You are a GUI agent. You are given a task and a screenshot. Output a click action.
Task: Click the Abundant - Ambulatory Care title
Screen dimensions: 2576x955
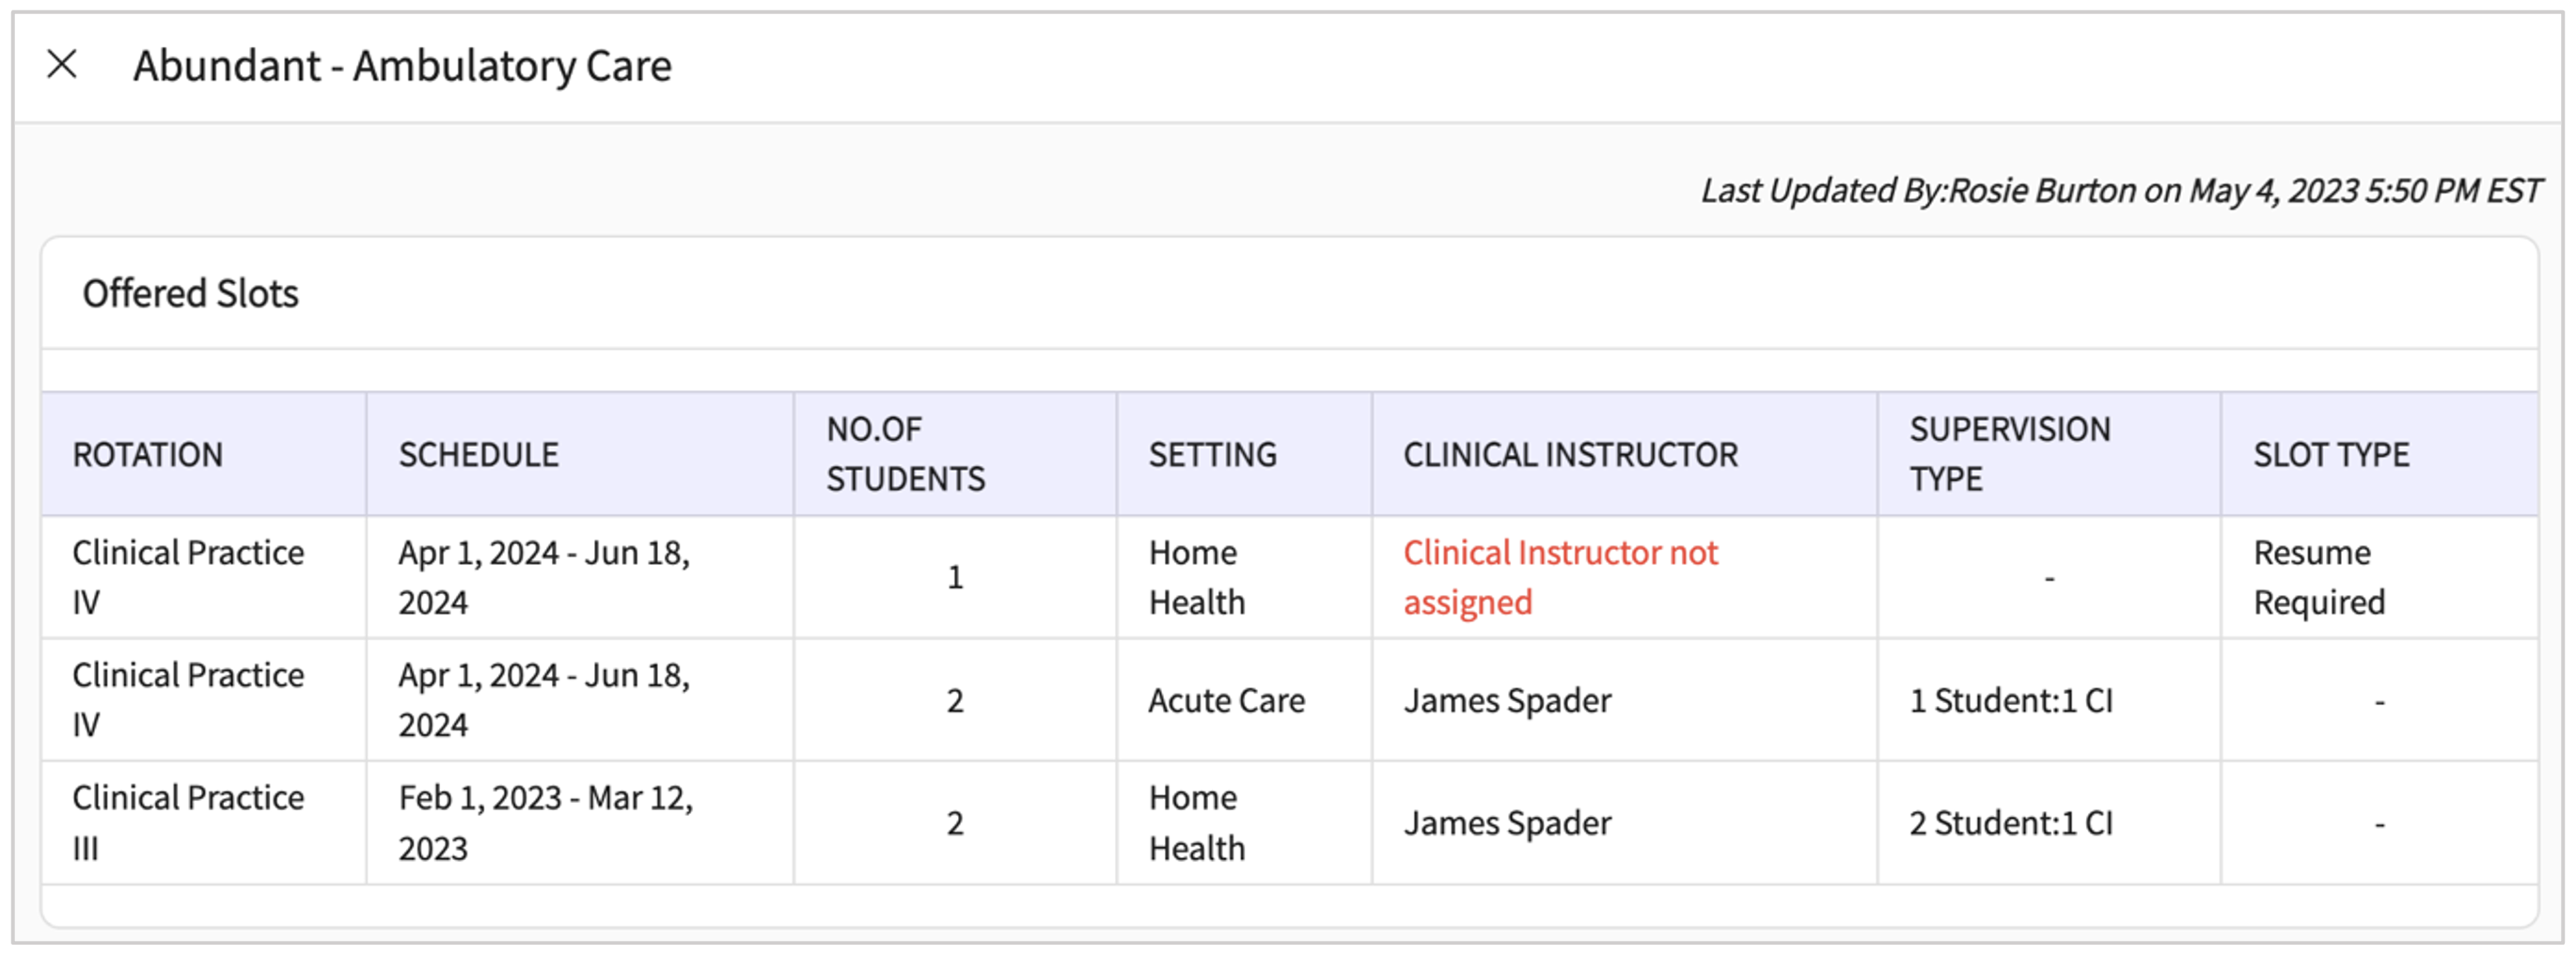click(x=402, y=66)
